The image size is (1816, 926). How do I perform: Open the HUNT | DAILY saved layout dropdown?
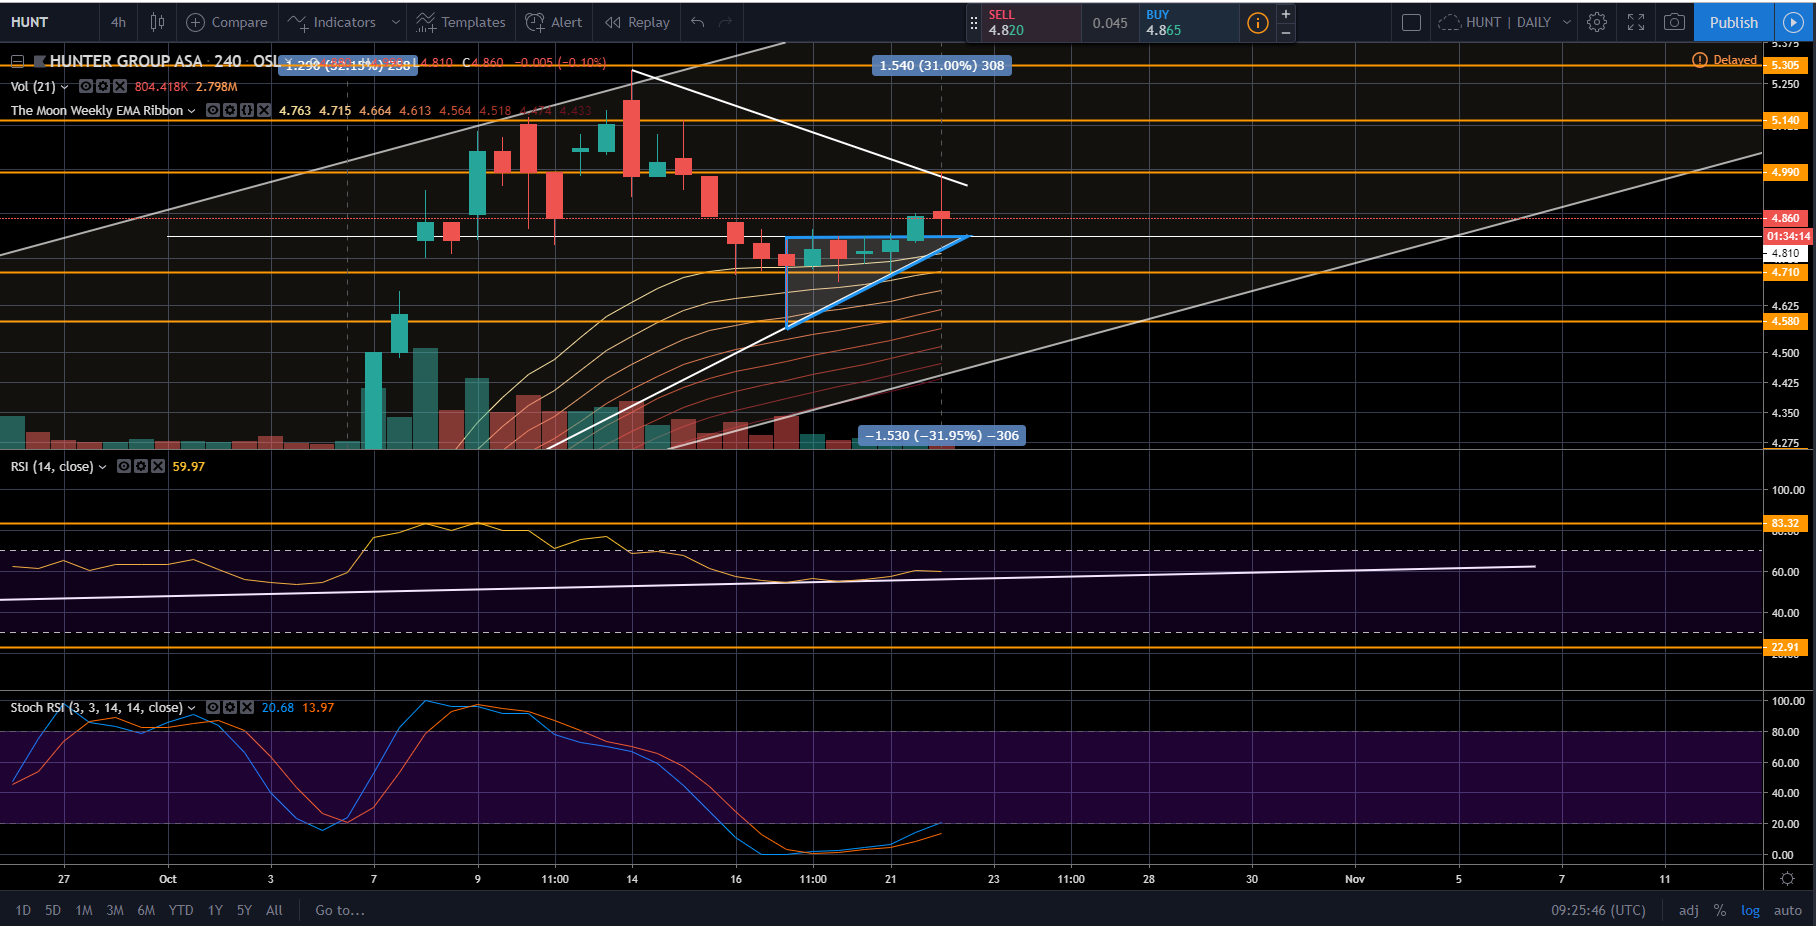(1505, 22)
